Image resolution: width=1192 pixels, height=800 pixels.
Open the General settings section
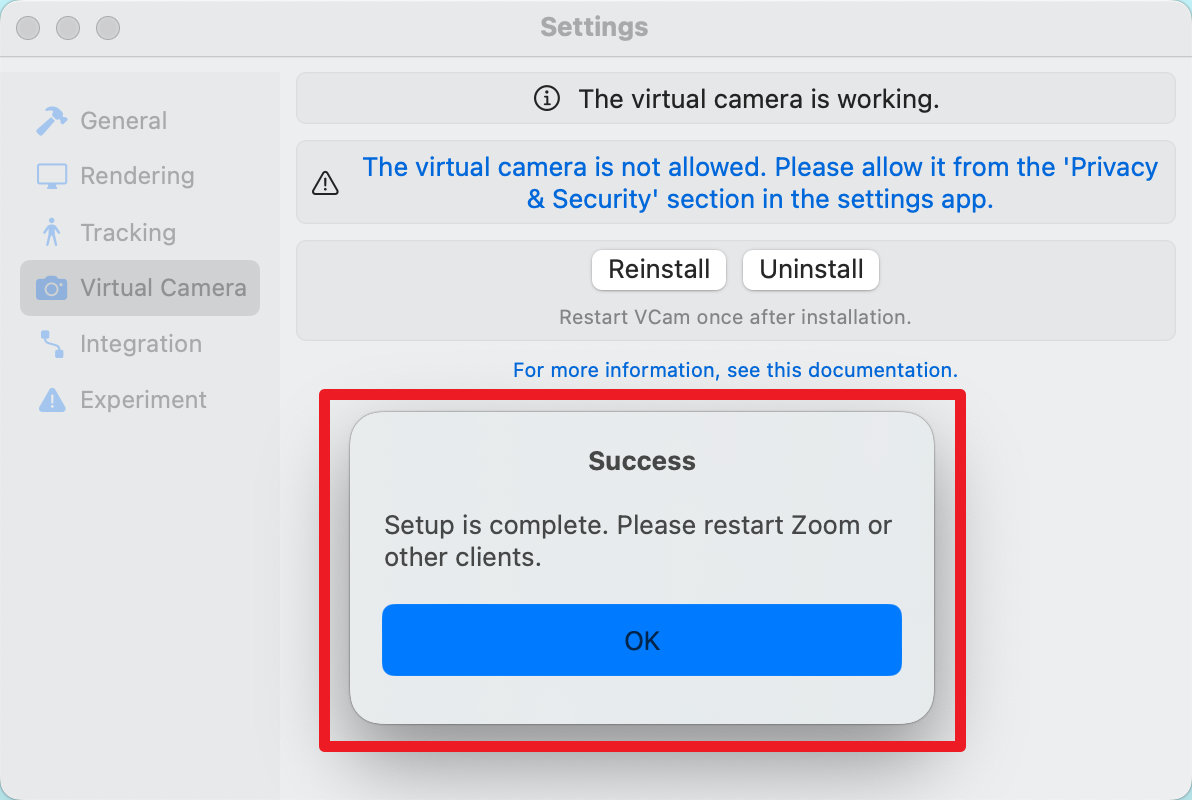pos(123,121)
